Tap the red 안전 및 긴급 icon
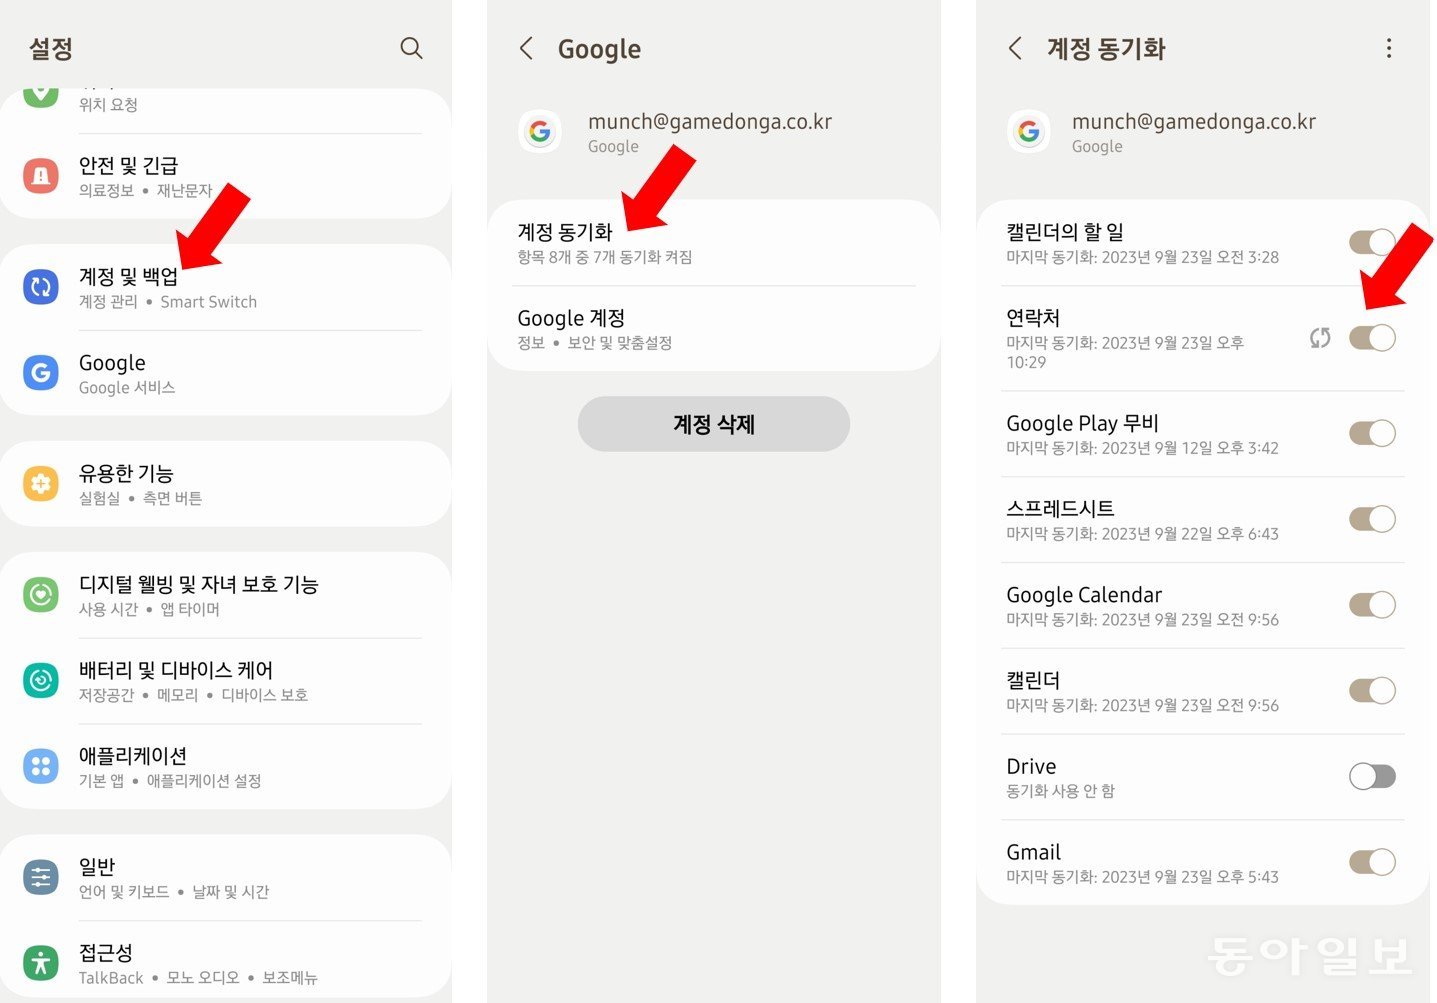The height and width of the screenshot is (1003, 1437). tap(41, 176)
